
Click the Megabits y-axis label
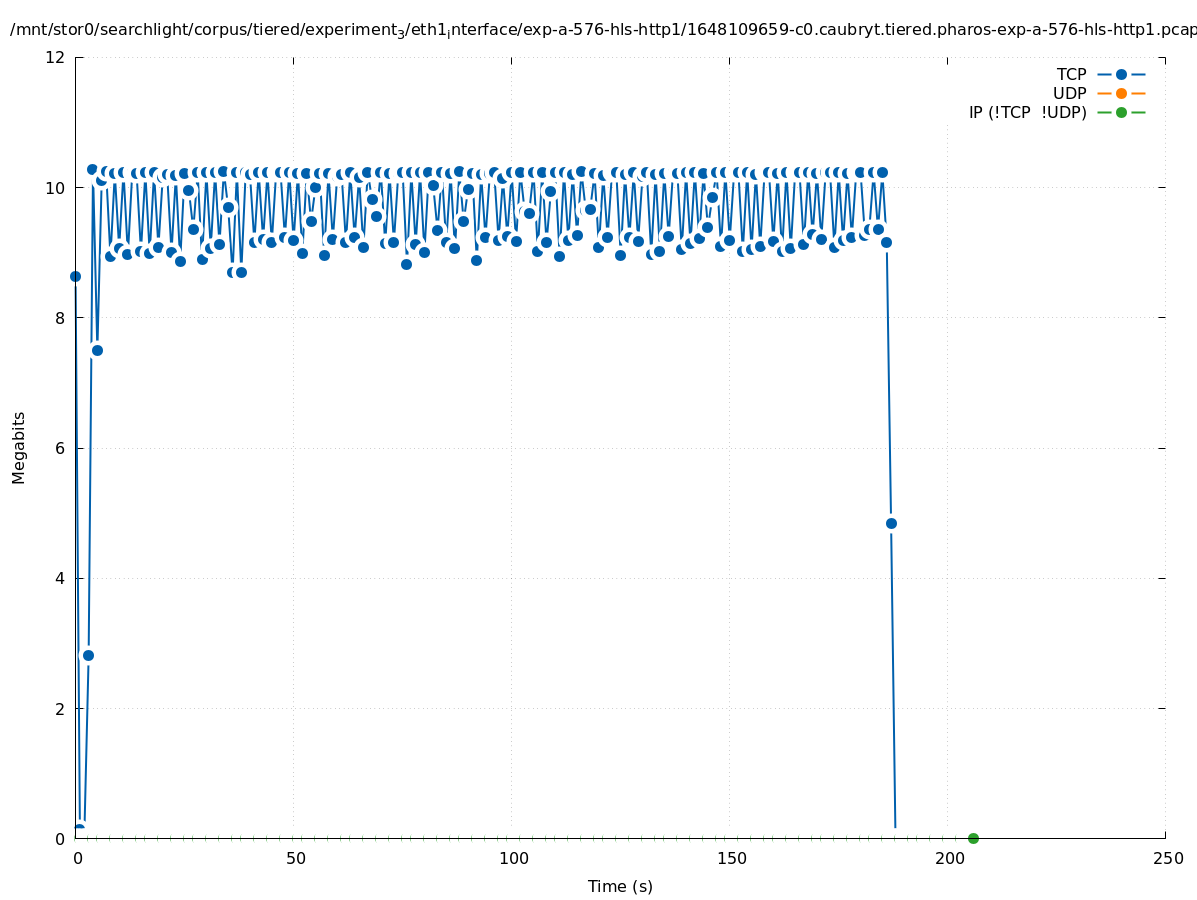19,447
